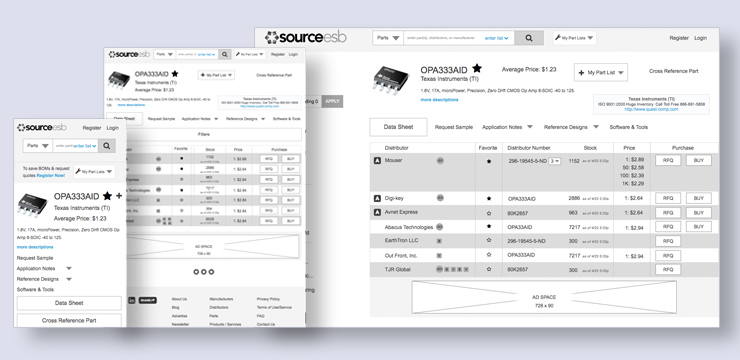Click the round badge next to Abacus Technologies
This screenshot has height=360, width=740.
[x=439, y=227]
